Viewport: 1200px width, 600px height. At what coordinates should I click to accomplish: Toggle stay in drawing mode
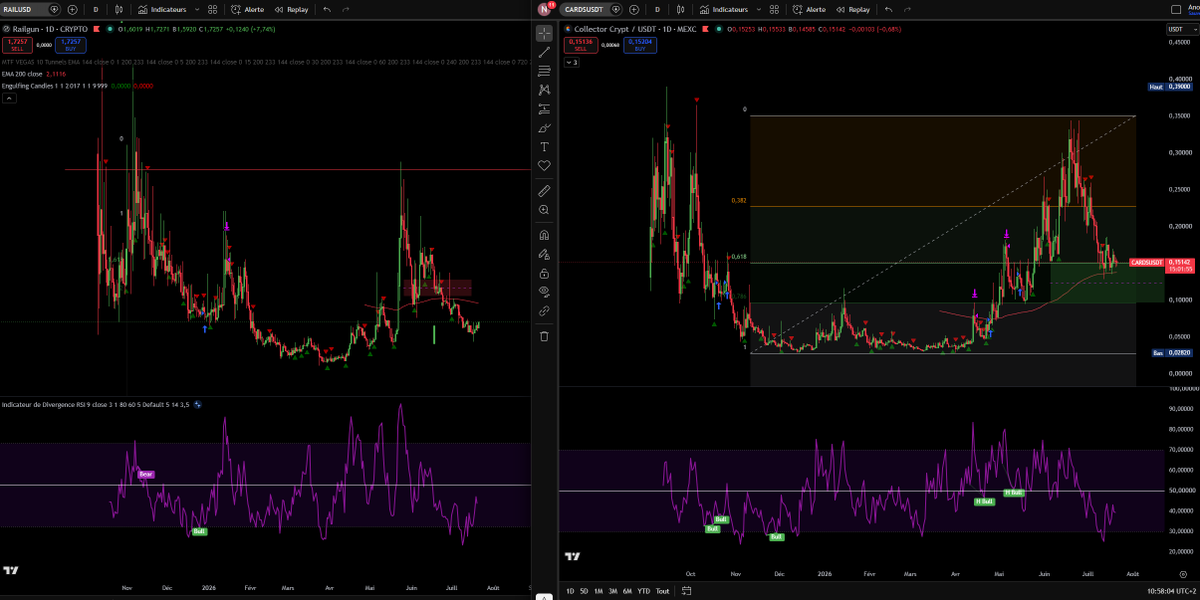(544, 254)
